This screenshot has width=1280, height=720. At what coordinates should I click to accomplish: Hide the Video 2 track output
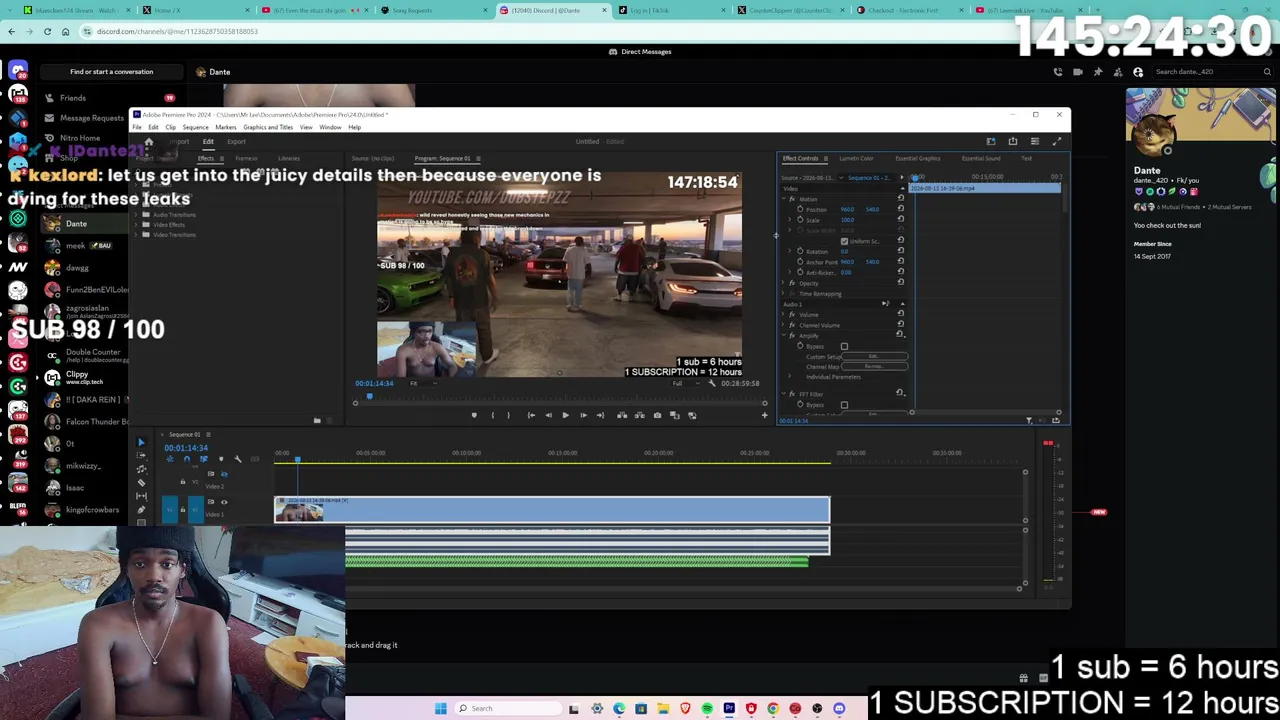coord(224,474)
